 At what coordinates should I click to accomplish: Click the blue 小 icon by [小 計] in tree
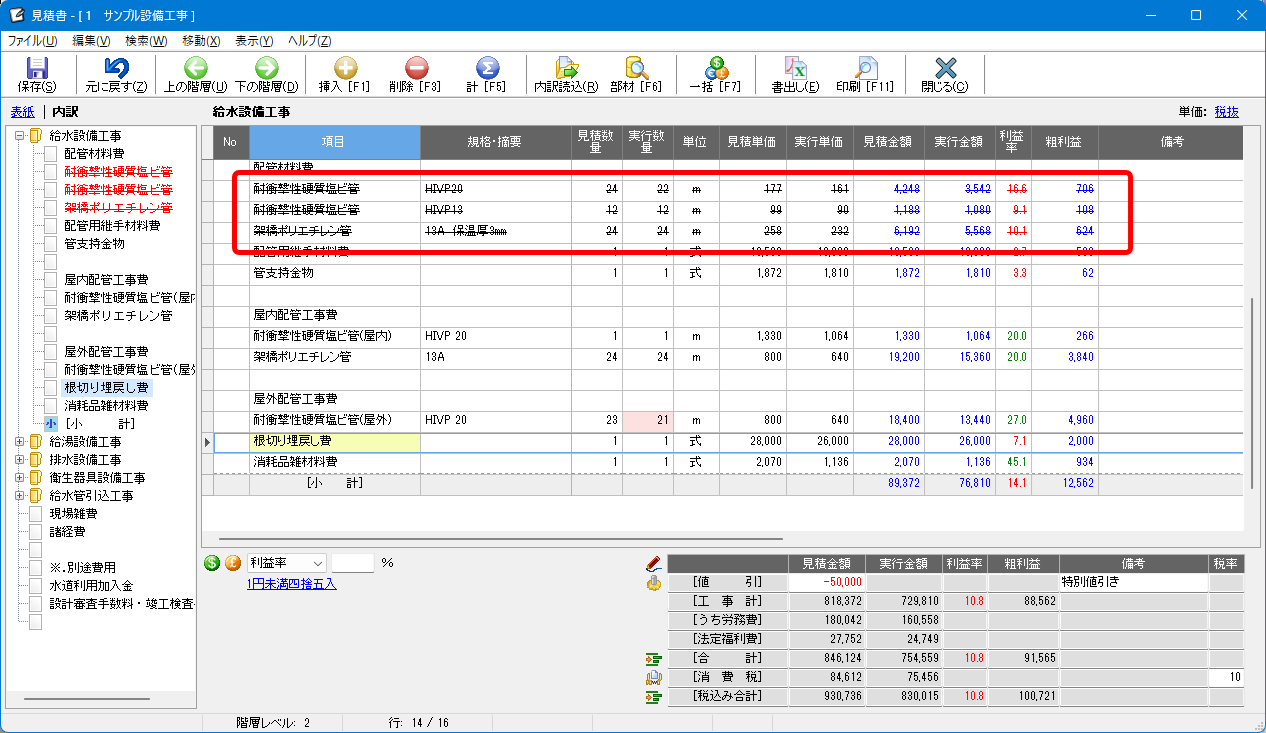51,424
